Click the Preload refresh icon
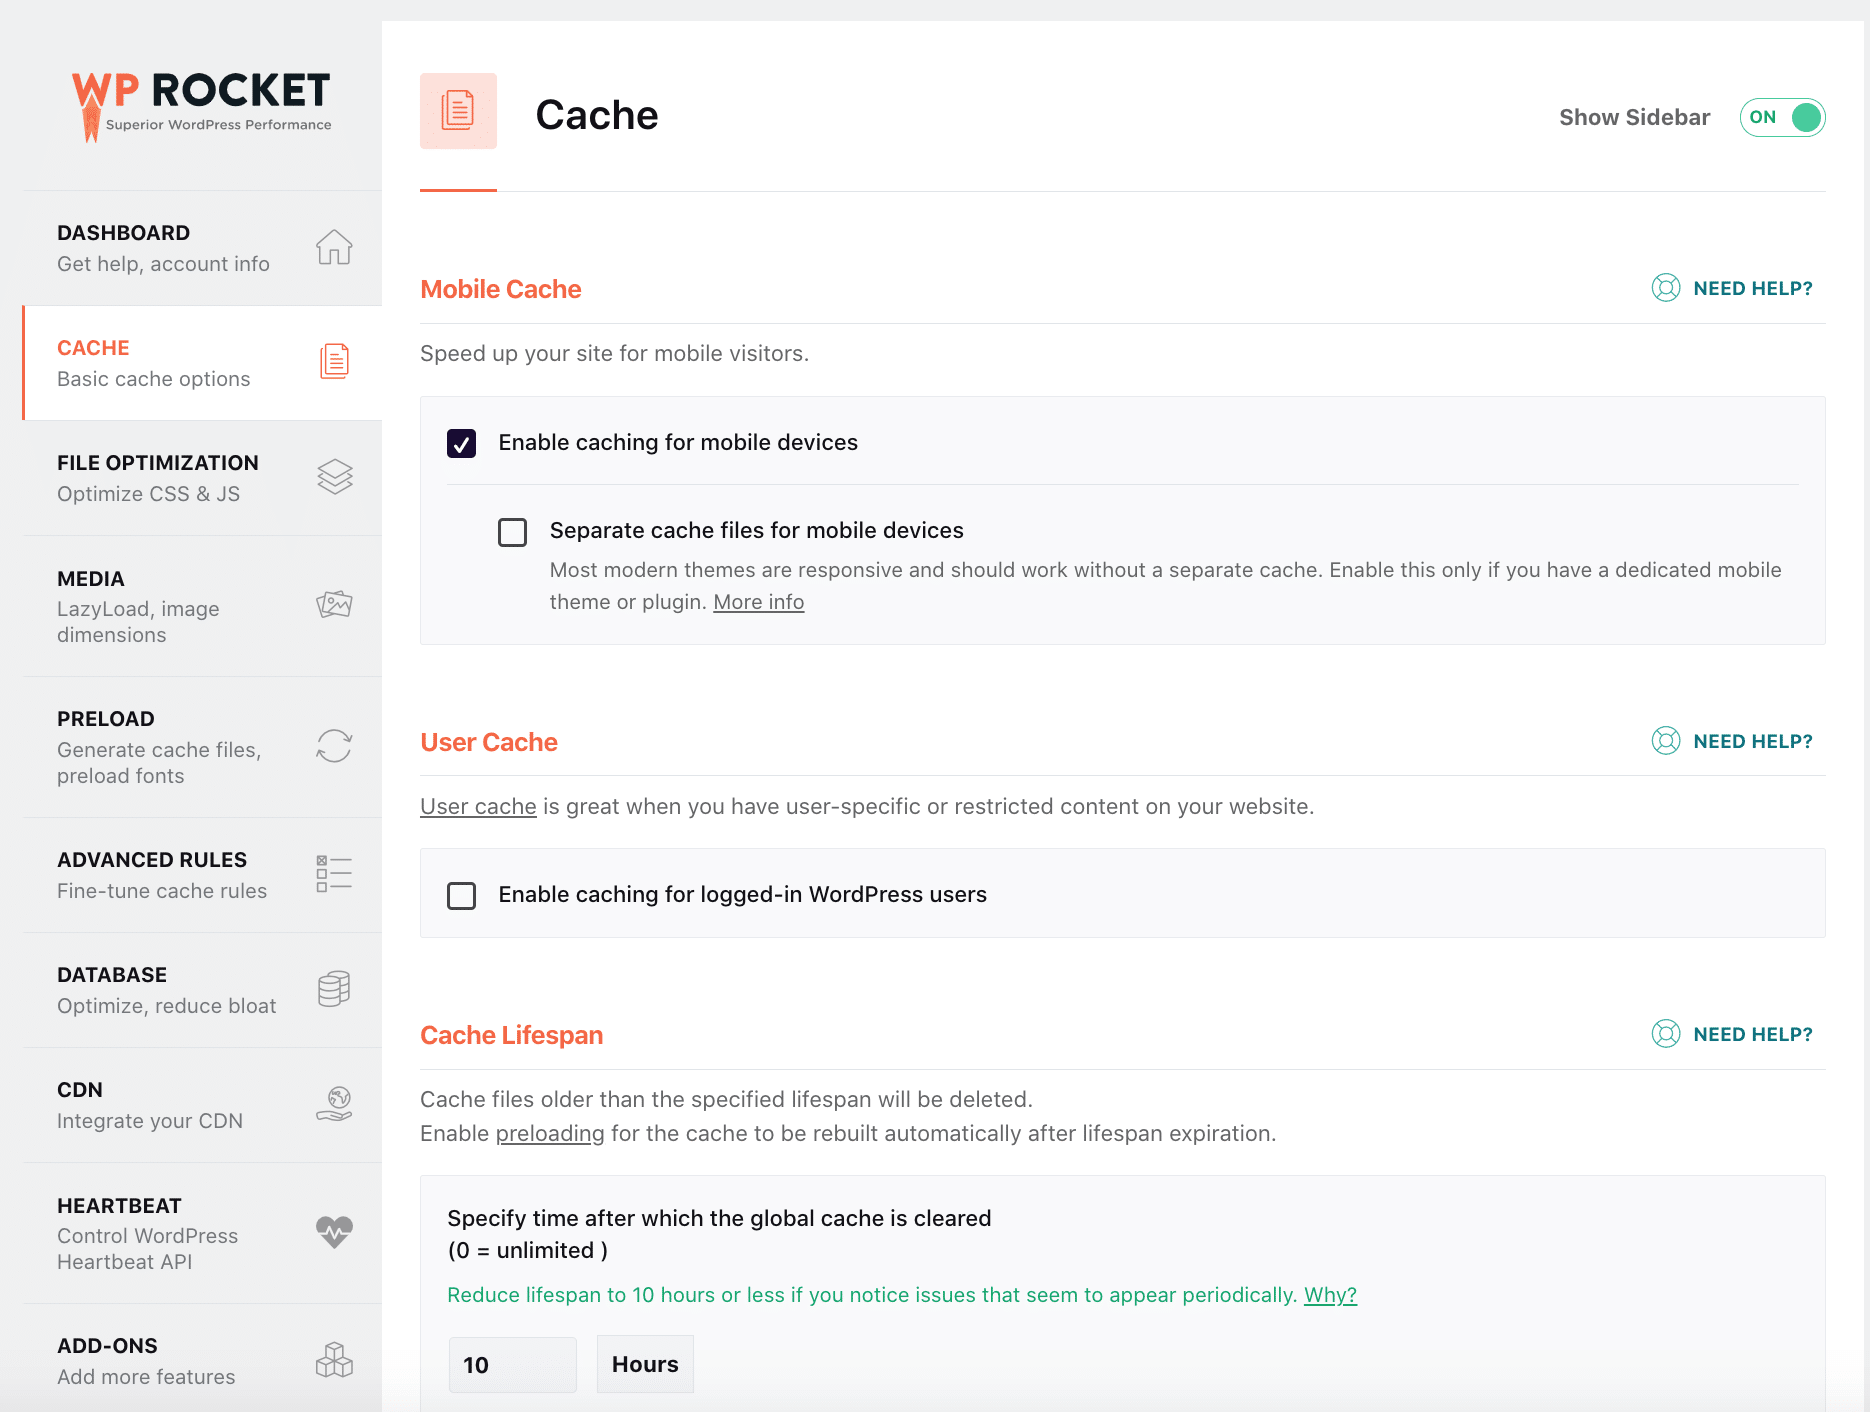Viewport: 1870px width, 1412px height. point(334,746)
